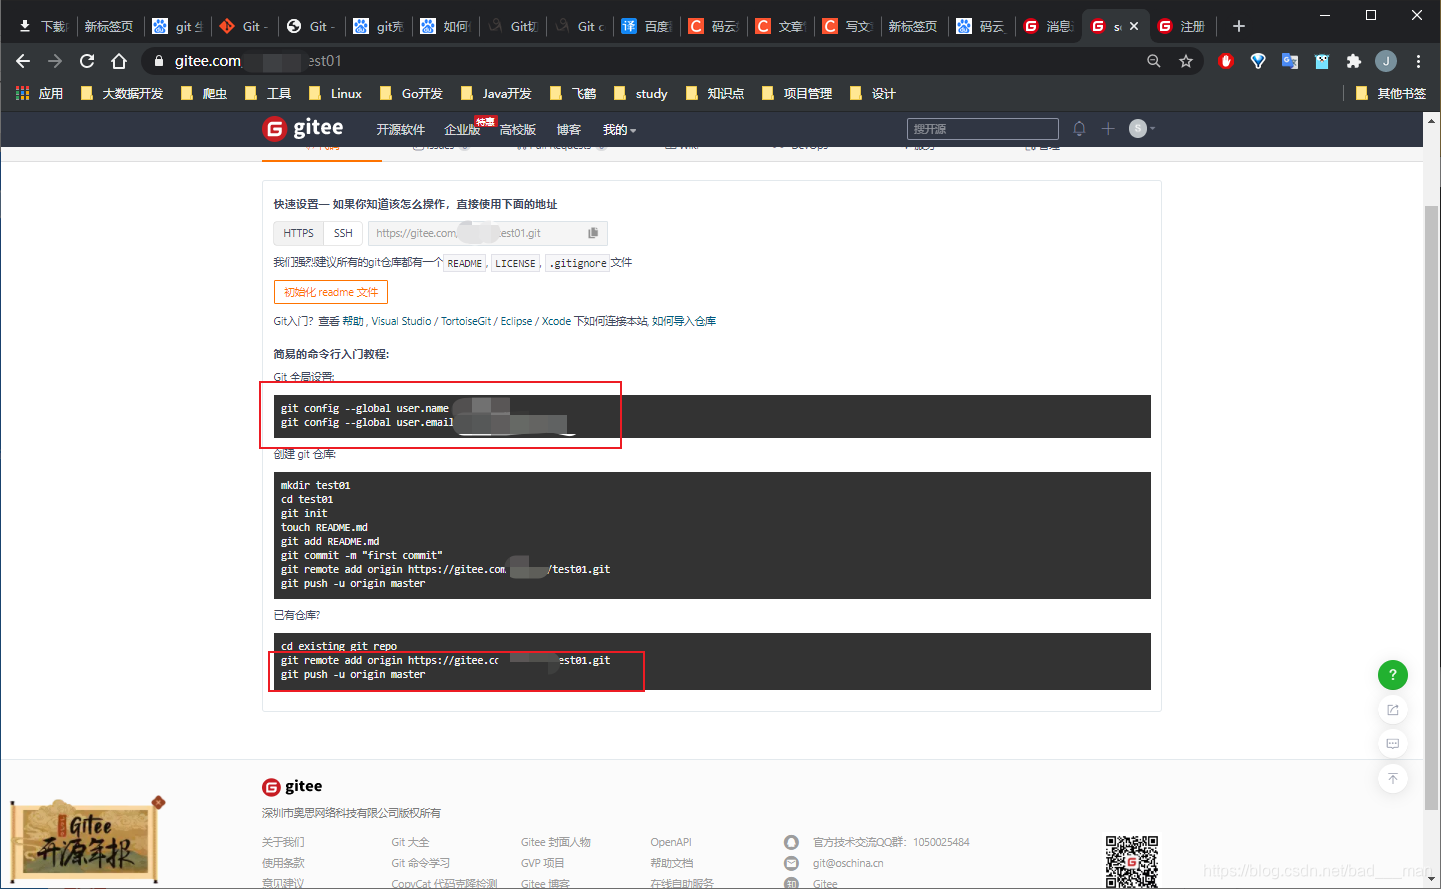
Task: Open the 其他书签 bookmark folder
Action: [x=1390, y=93]
